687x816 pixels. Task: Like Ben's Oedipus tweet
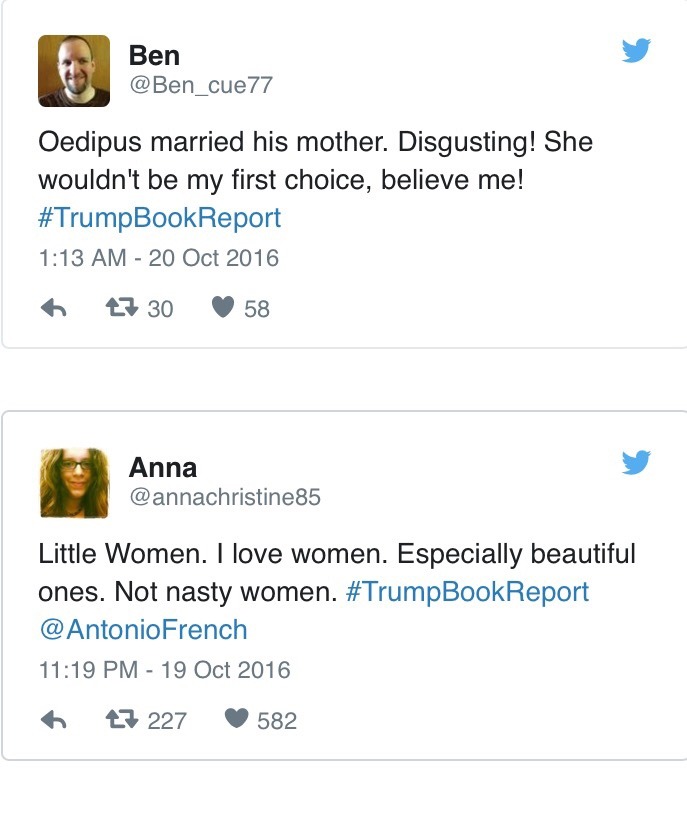tap(223, 309)
